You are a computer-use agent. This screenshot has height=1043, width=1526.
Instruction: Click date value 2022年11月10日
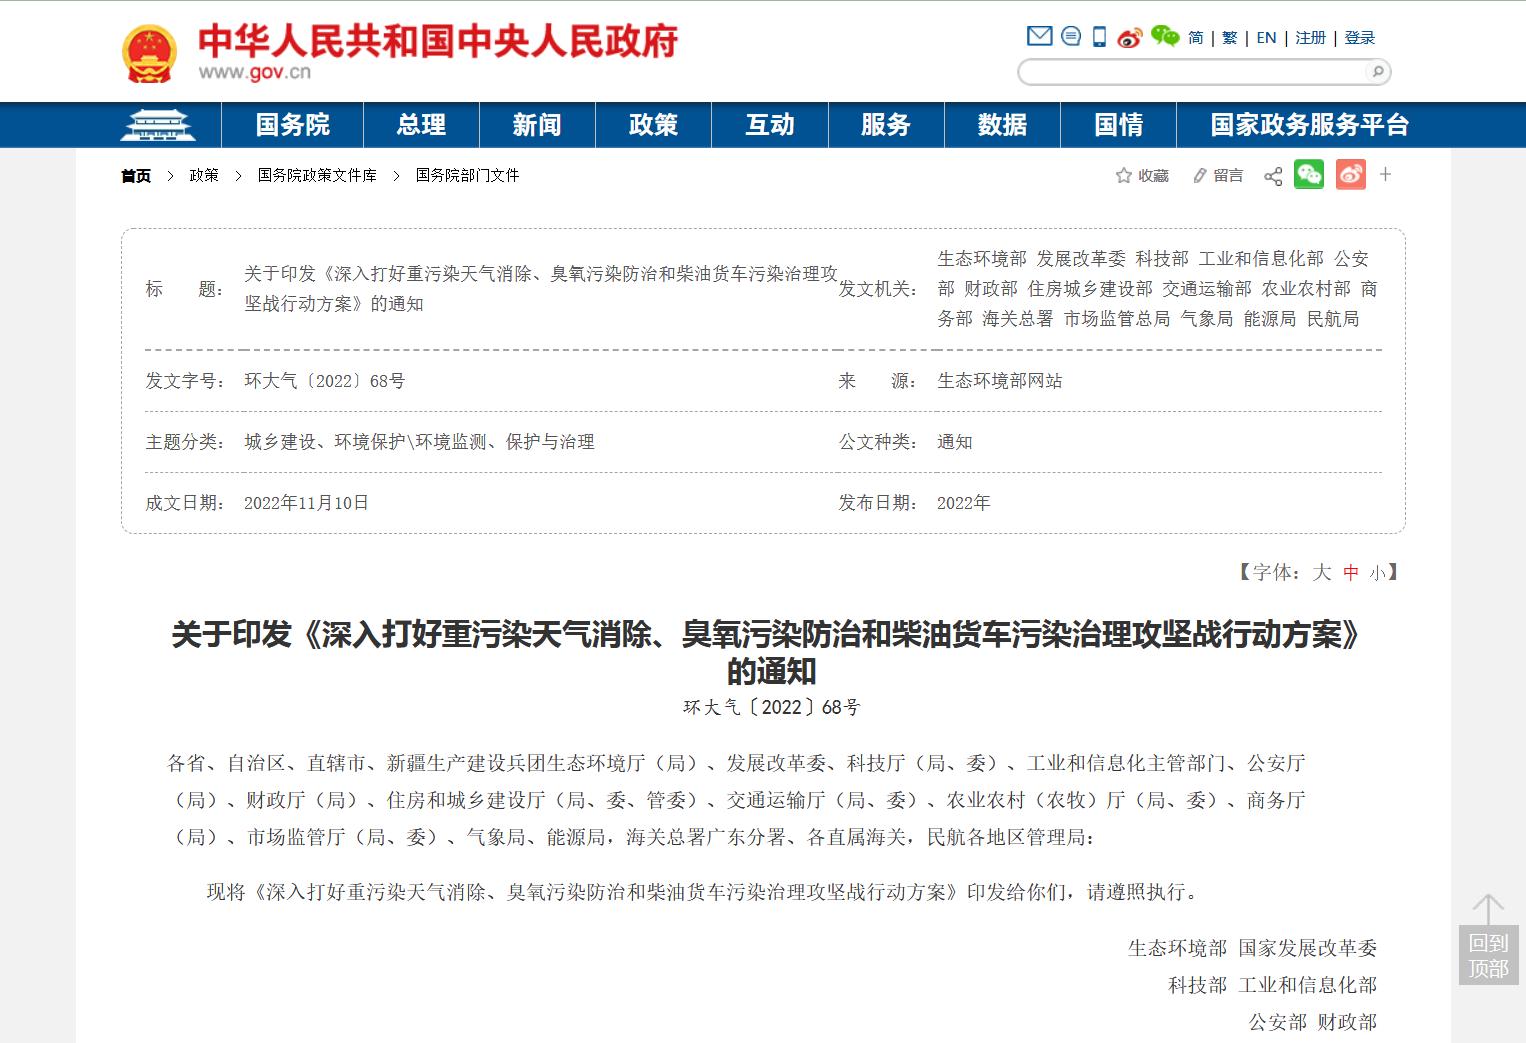306,503
